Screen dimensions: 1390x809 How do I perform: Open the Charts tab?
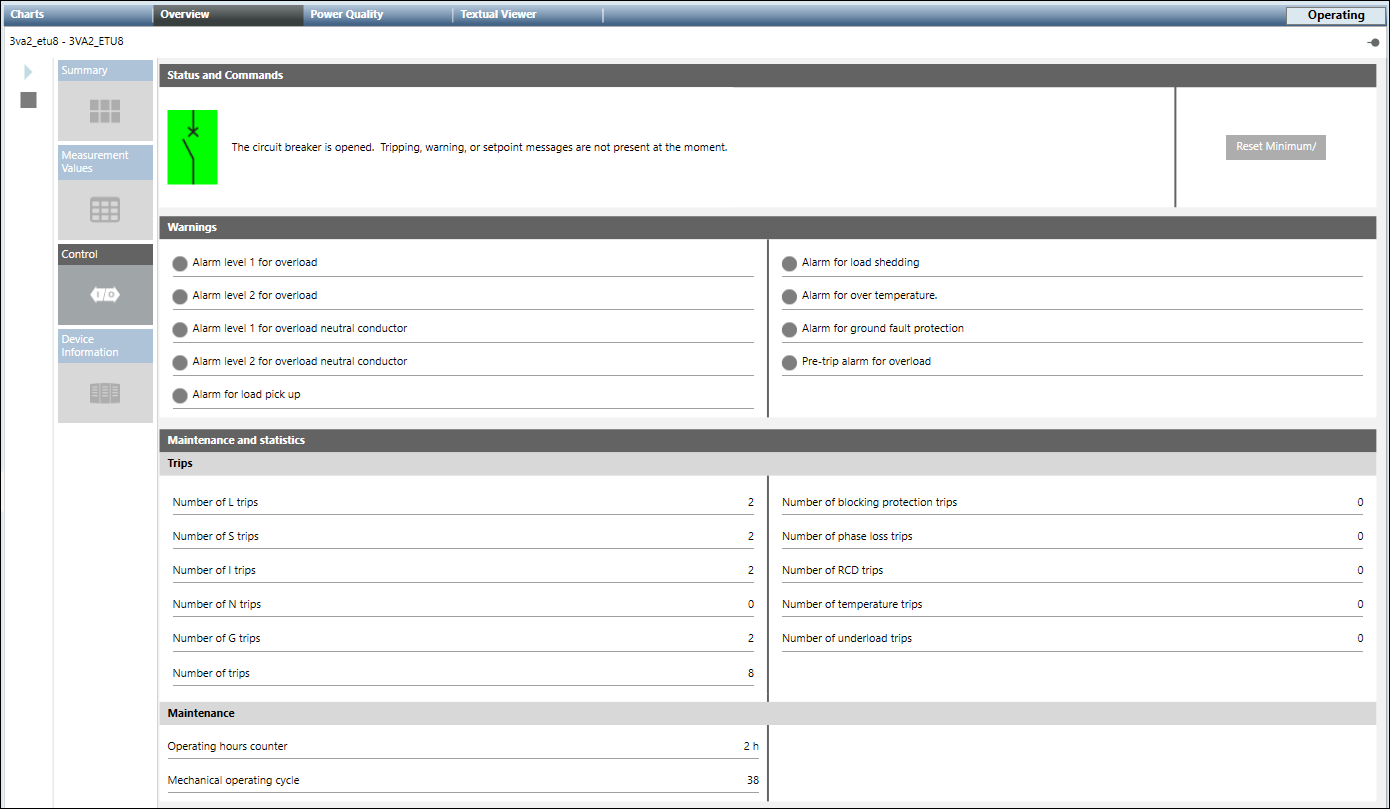pyautogui.click(x=28, y=15)
